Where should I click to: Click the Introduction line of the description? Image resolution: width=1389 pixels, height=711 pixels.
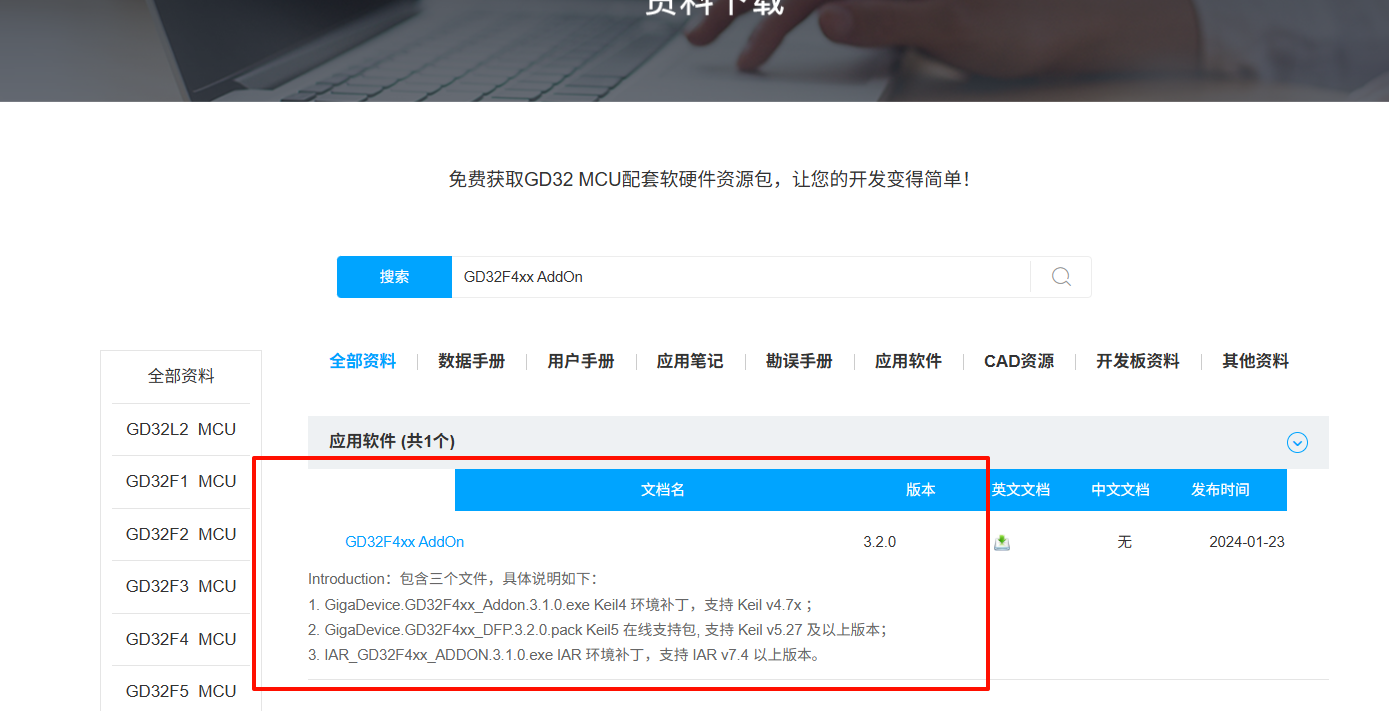coord(452,579)
